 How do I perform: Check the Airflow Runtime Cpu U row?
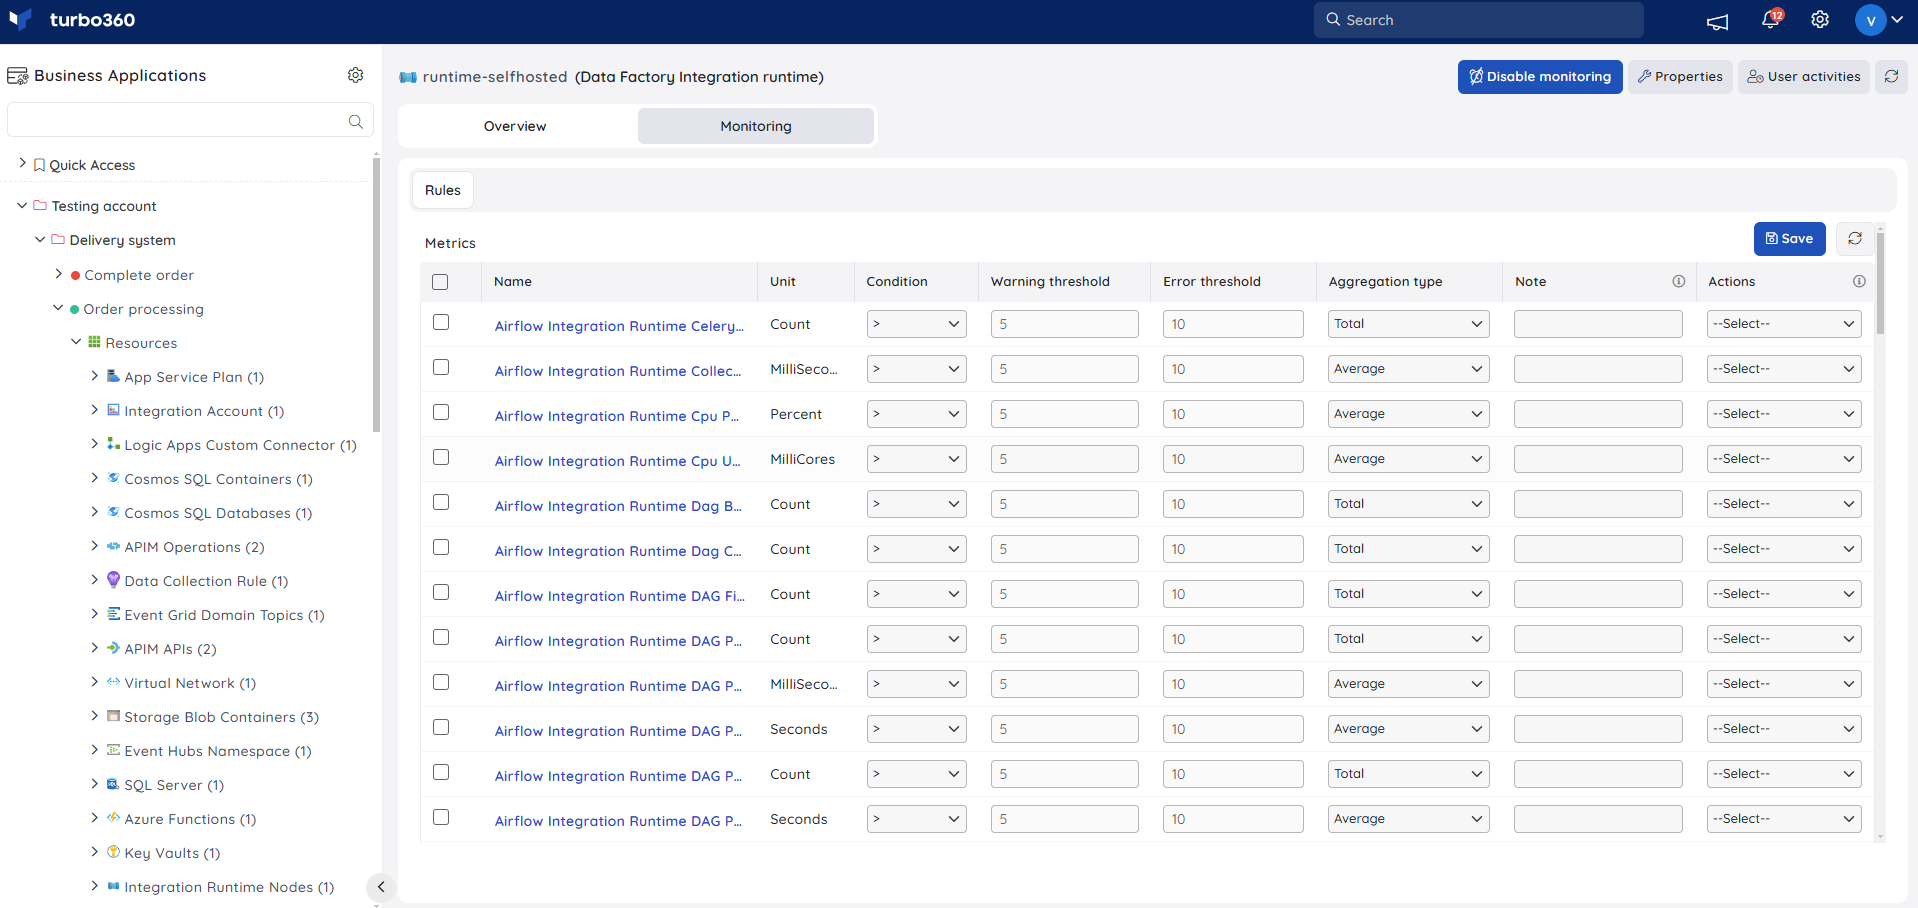[x=441, y=457]
